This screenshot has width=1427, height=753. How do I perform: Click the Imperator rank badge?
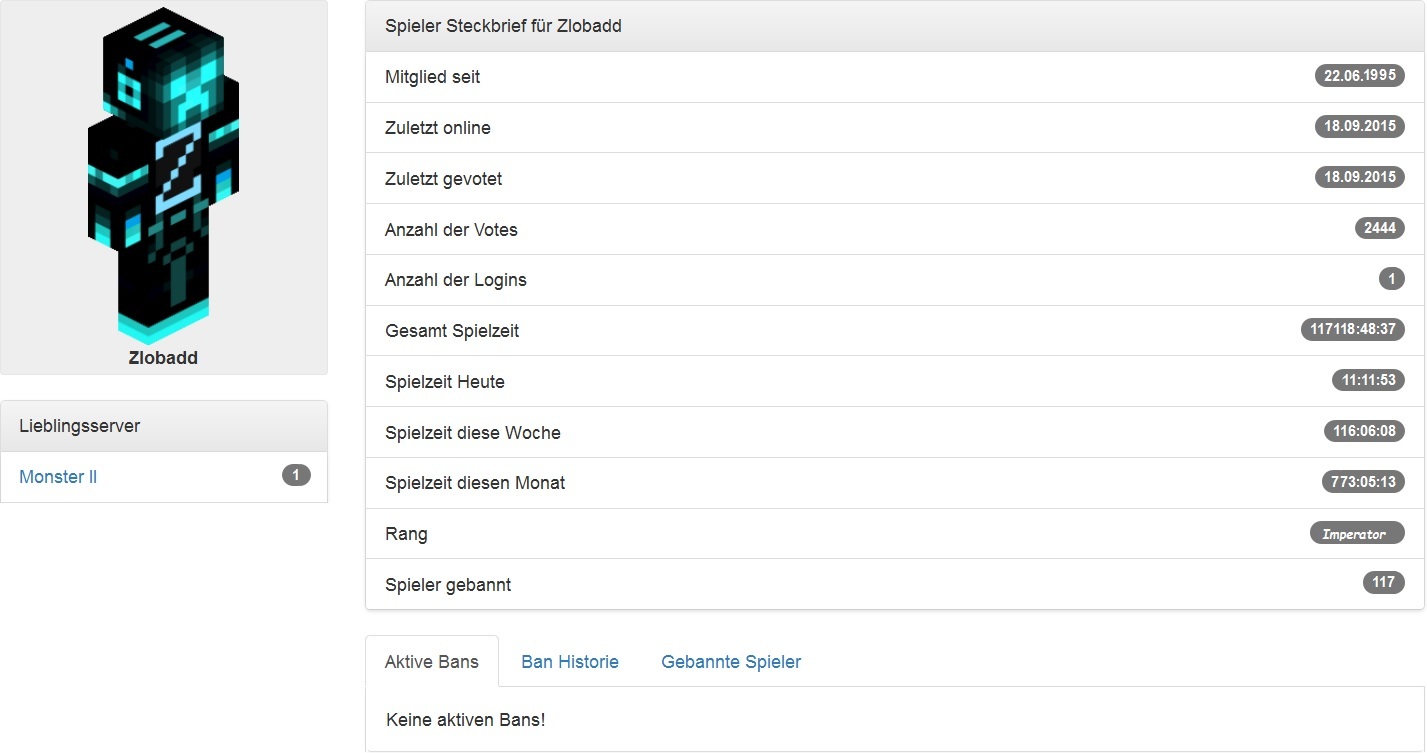tap(1356, 534)
